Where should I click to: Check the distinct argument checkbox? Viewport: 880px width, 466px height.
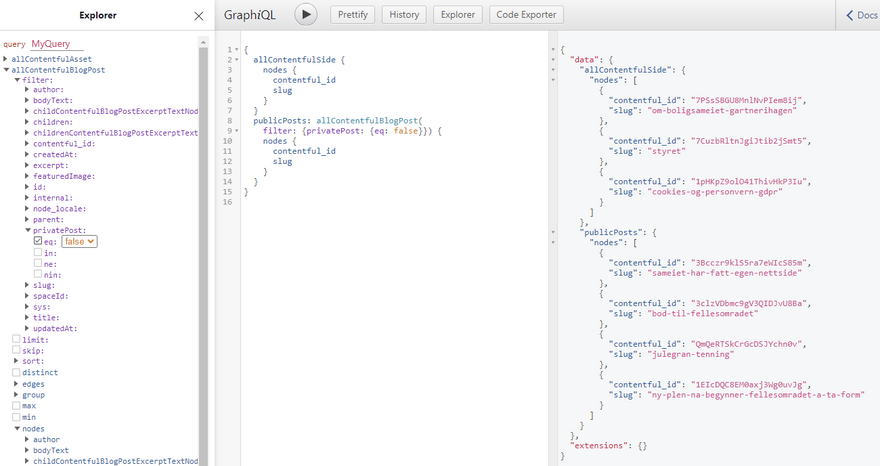16,373
